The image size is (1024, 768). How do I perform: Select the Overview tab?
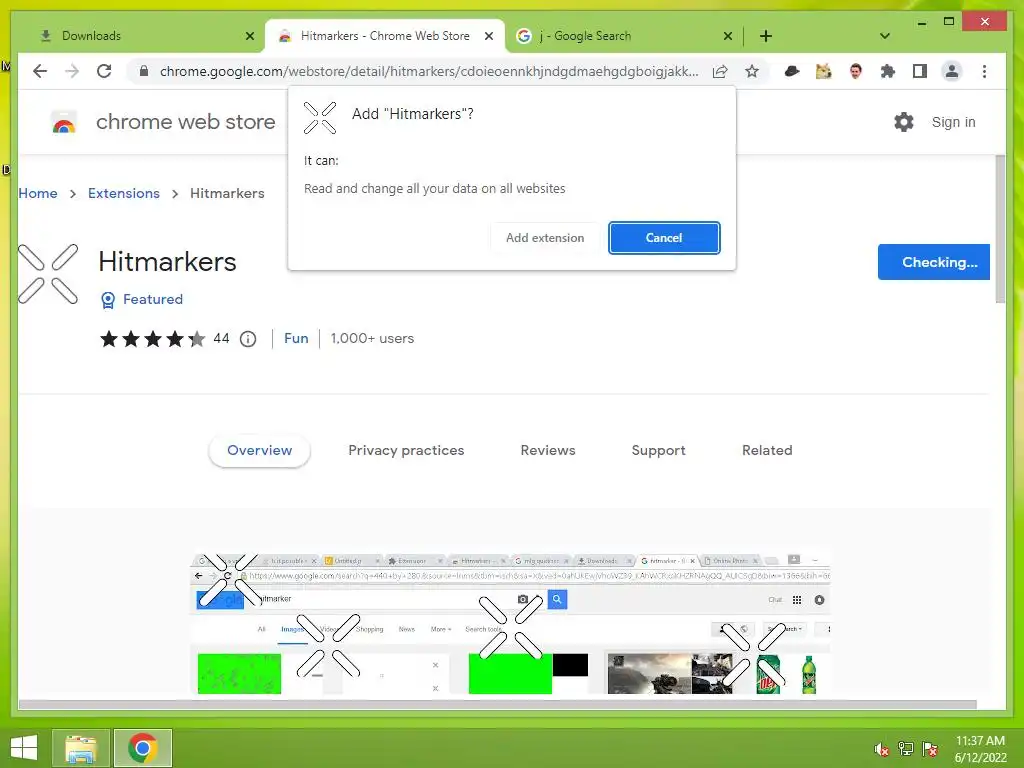(259, 451)
